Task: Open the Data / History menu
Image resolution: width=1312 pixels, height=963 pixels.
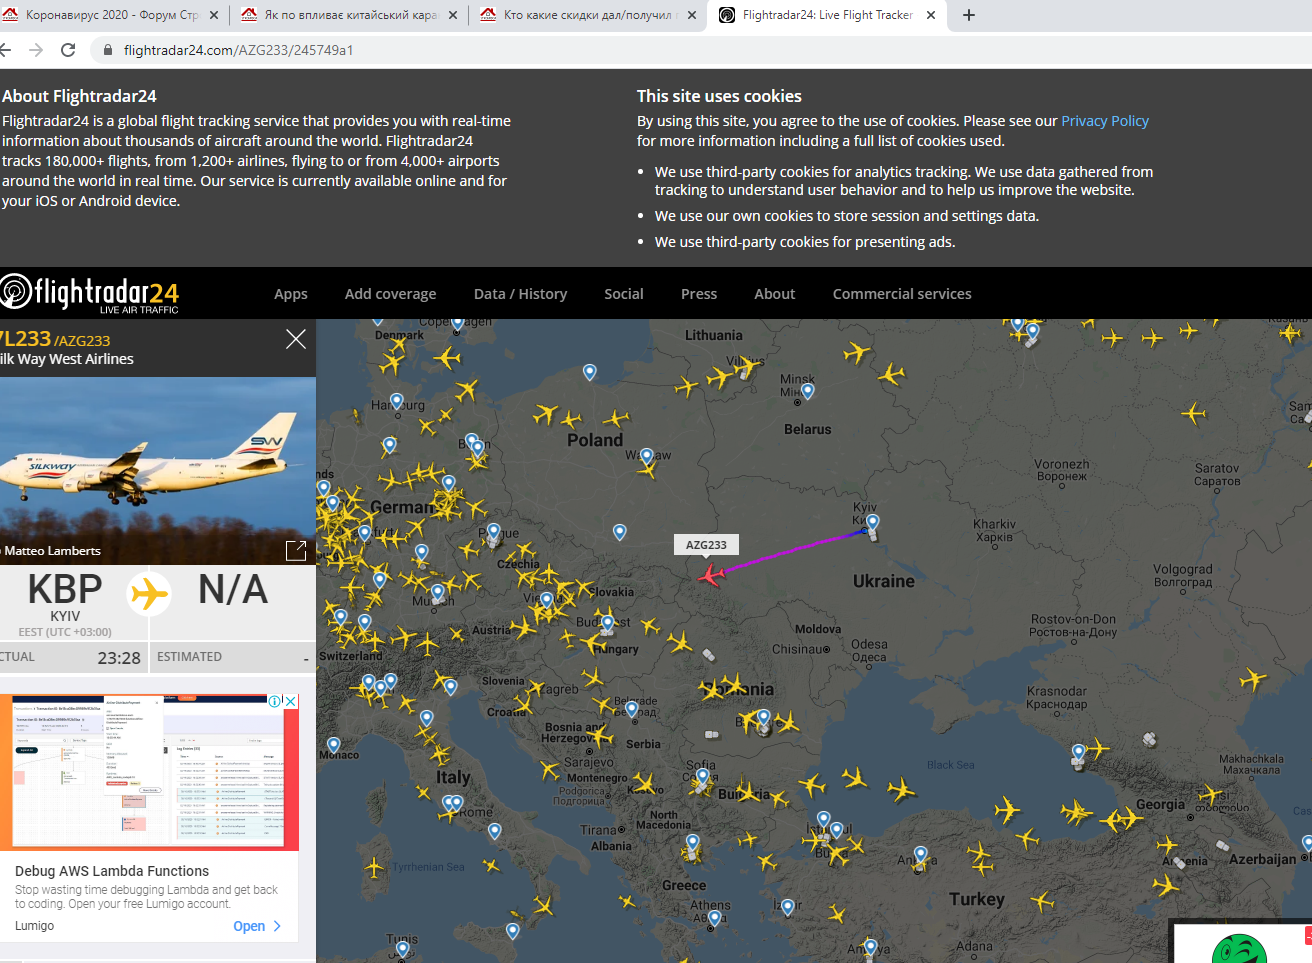Action: coord(520,294)
